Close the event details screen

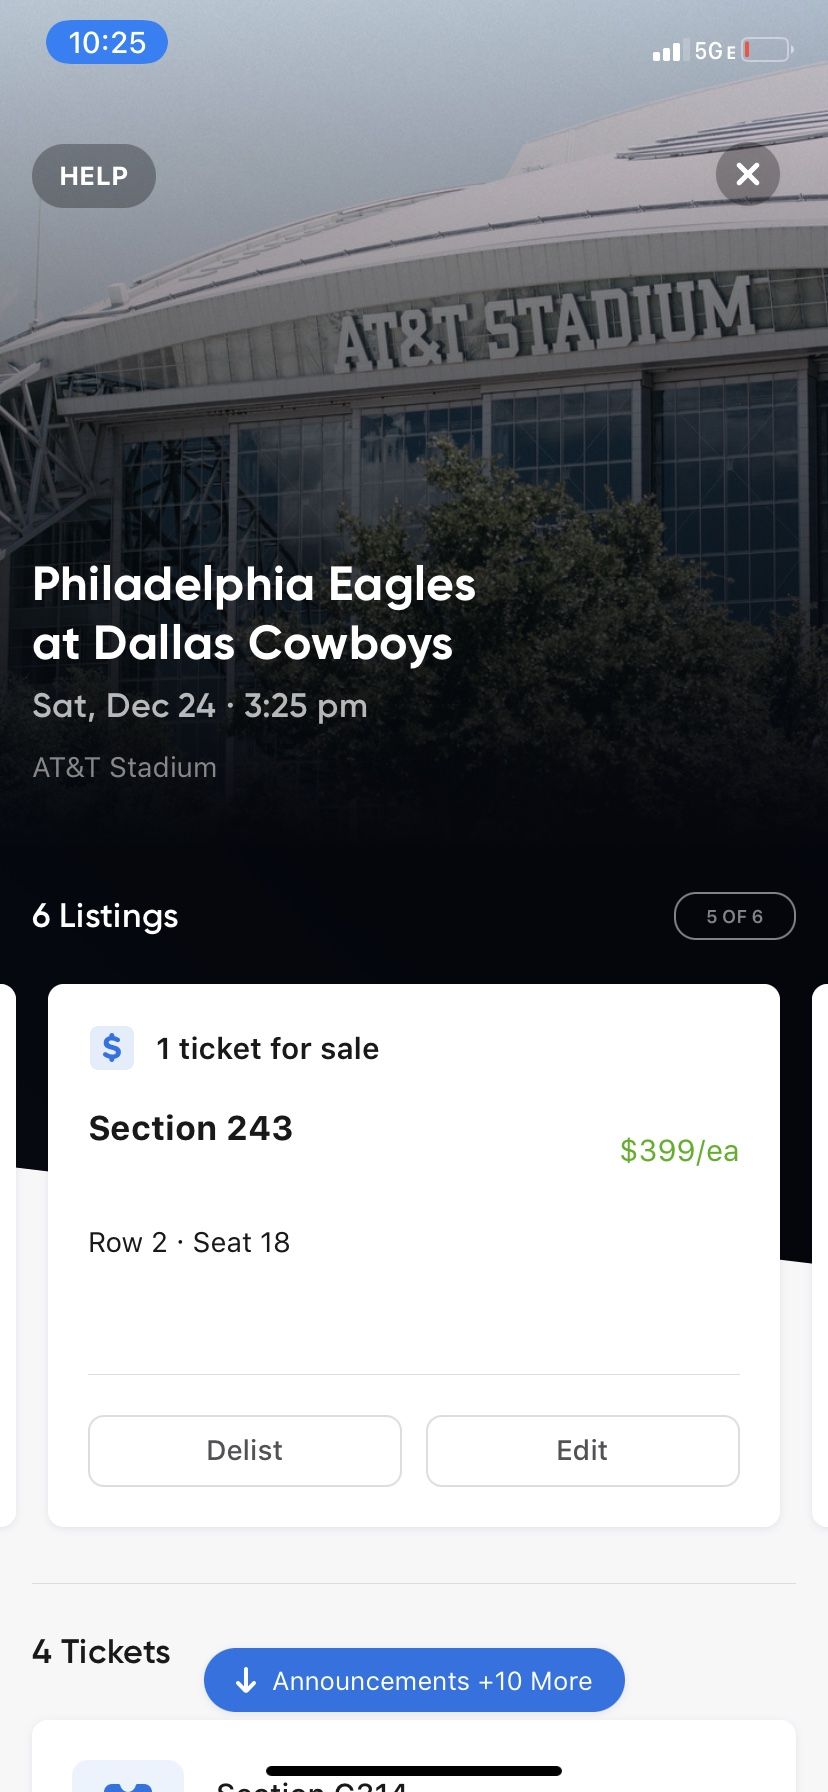tap(747, 175)
